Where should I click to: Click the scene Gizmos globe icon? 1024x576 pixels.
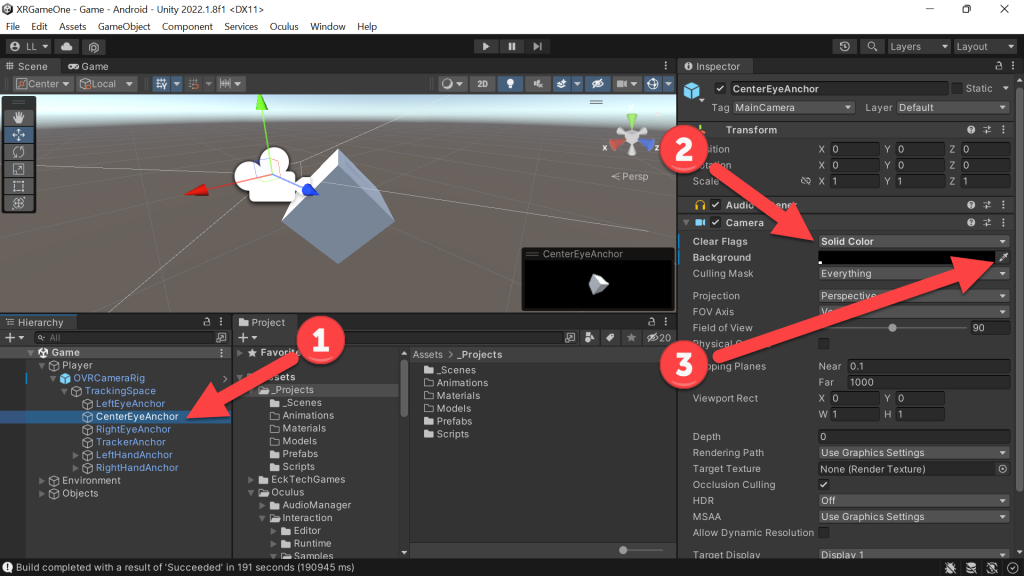pyautogui.click(x=652, y=84)
